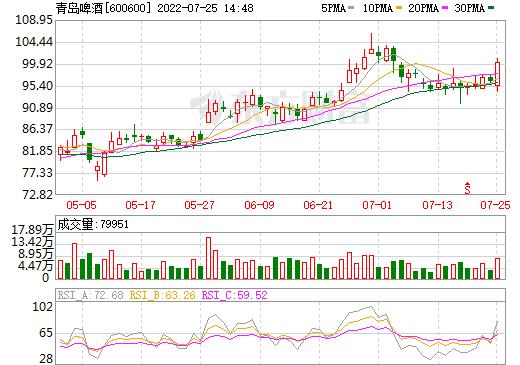Viewport: 520px width, 365px height.
Task: Click price axis label 81.85
Action: tap(37, 151)
